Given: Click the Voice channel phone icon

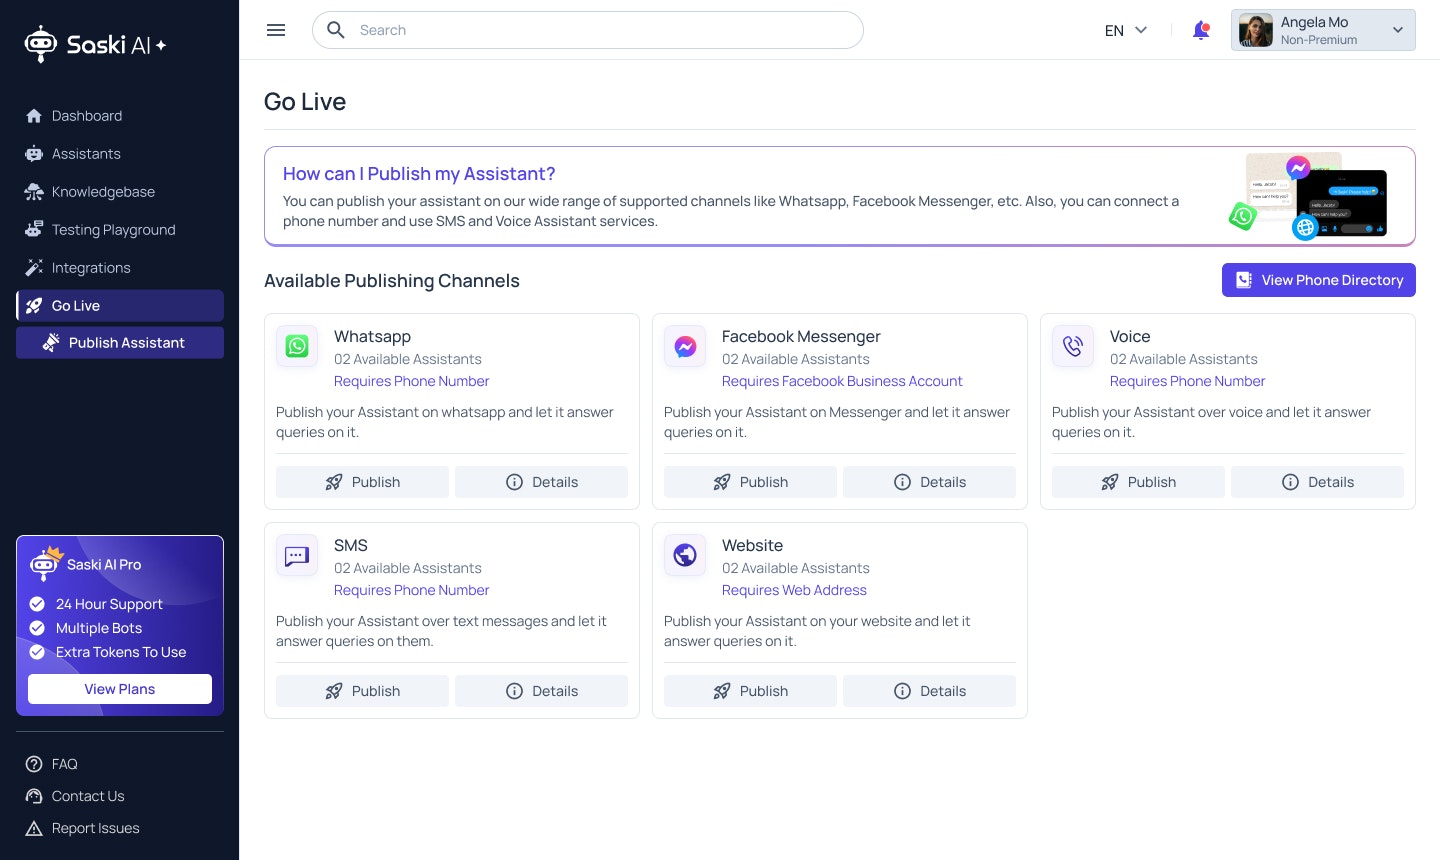Looking at the screenshot, I should coord(1073,346).
